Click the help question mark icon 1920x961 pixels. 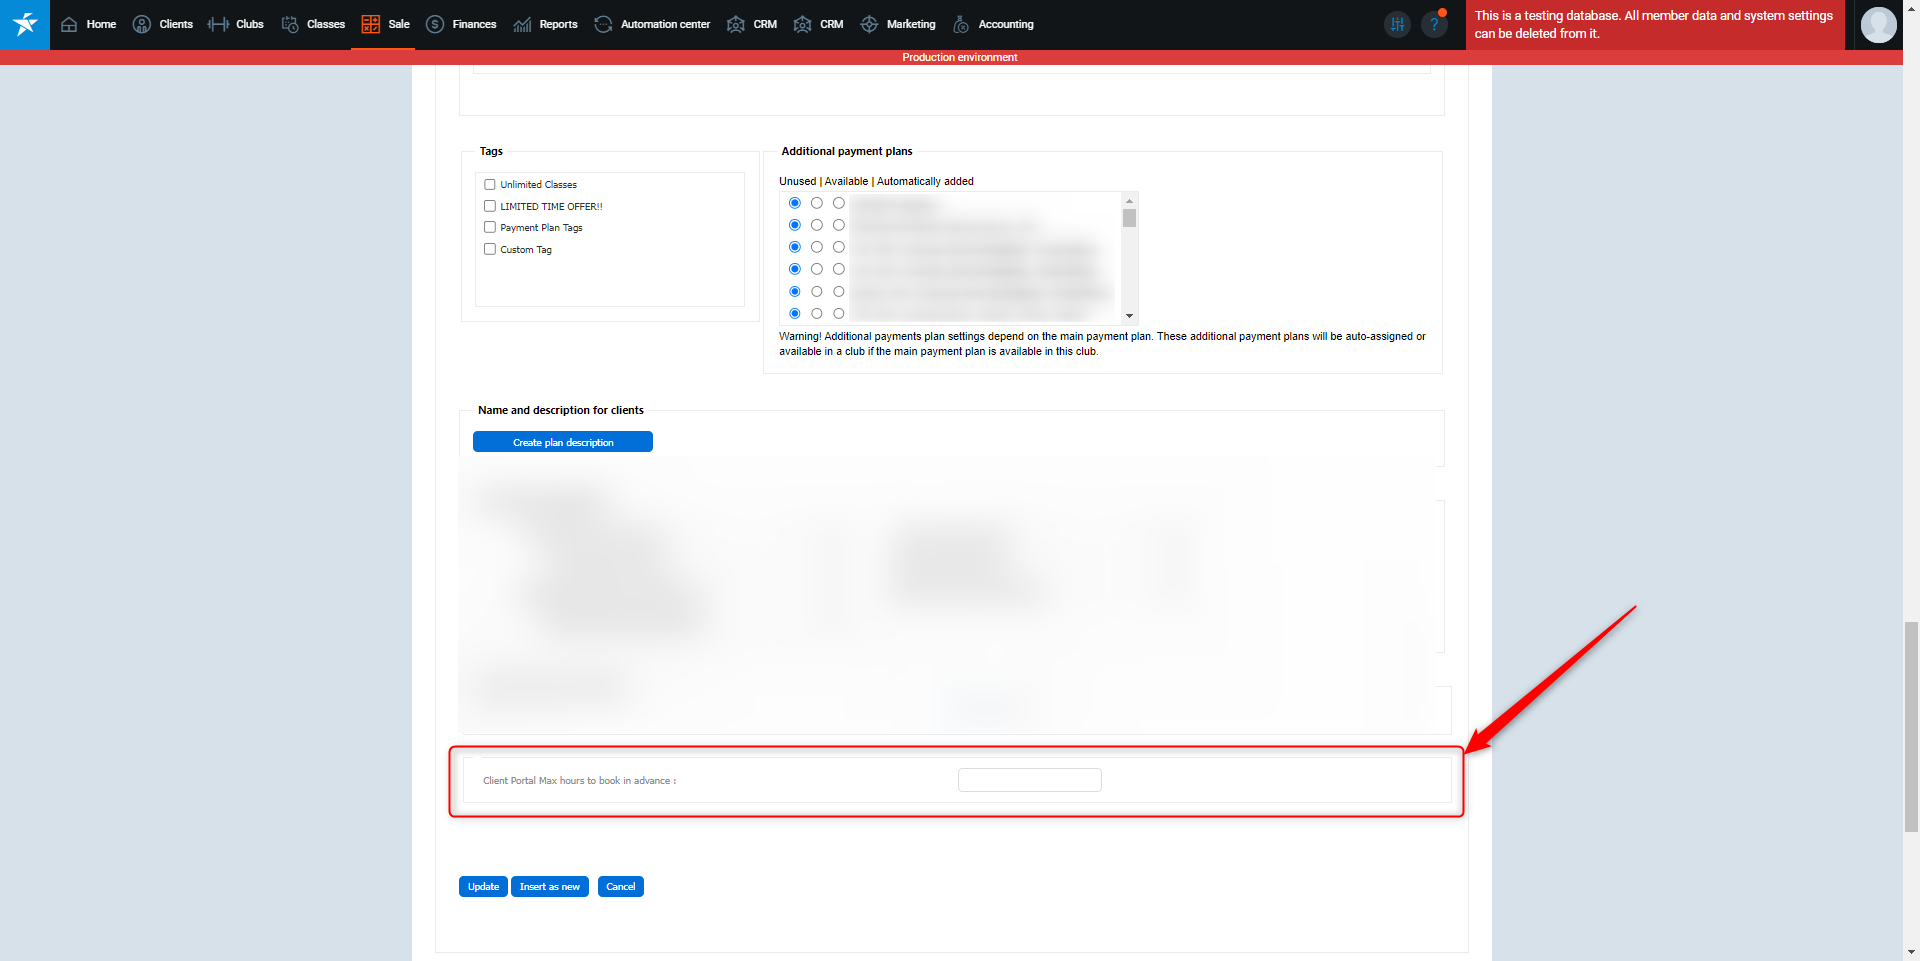tap(1434, 24)
